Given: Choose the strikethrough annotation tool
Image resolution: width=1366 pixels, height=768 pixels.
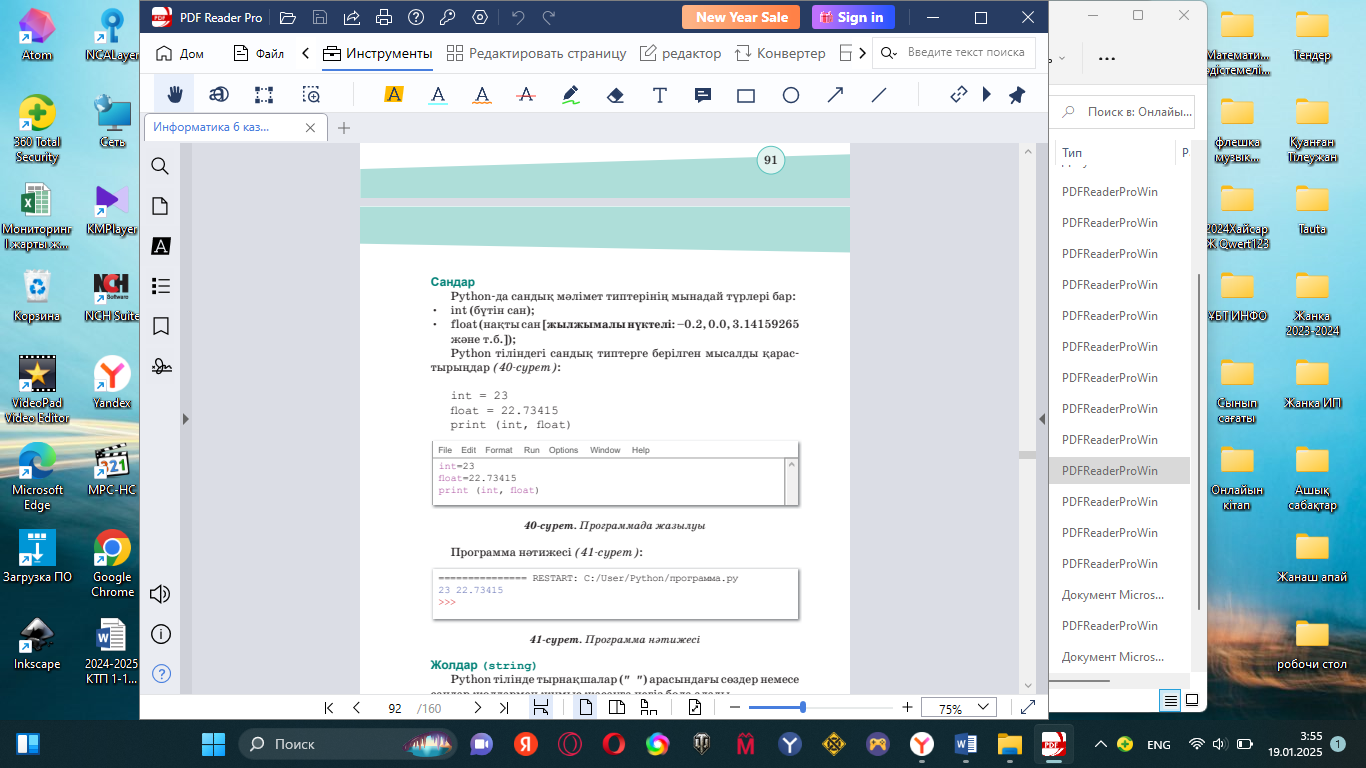Looking at the screenshot, I should click(x=526, y=95).
